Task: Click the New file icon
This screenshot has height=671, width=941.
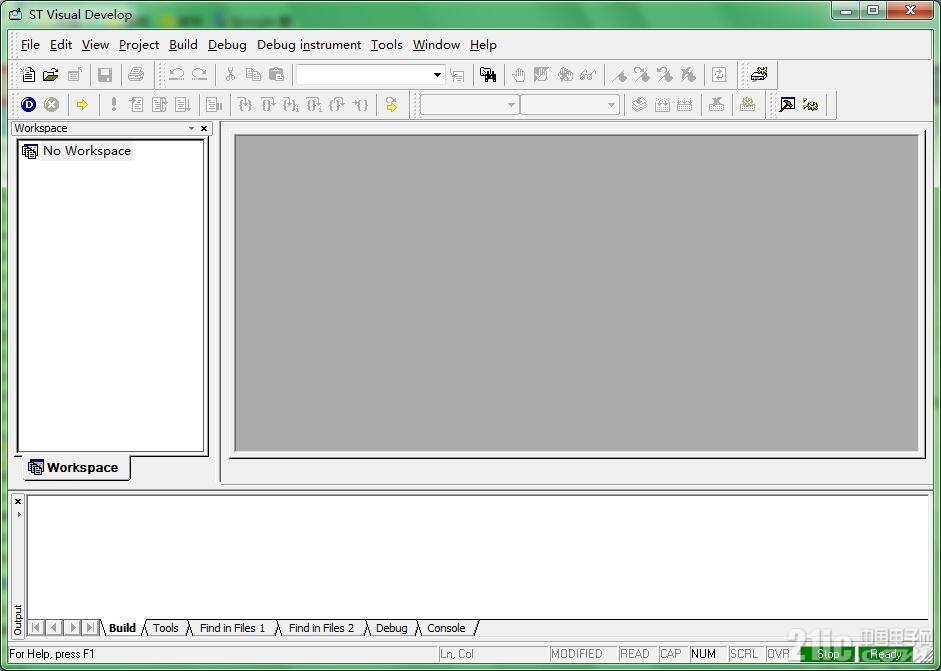Action: (28, 74)
